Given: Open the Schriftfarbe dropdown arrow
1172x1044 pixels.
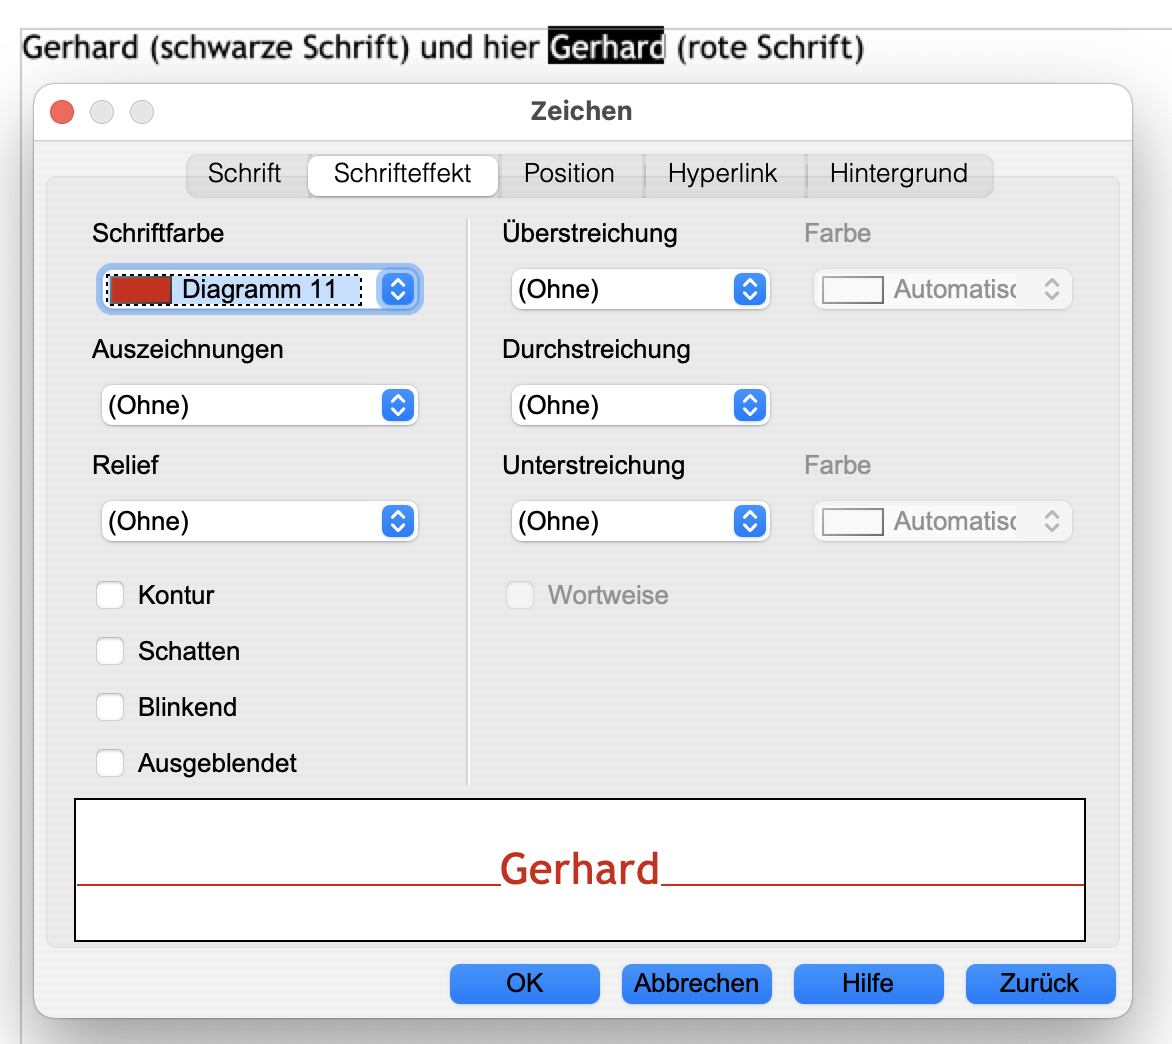Looking at the screenshot, I should click(397, 290).
